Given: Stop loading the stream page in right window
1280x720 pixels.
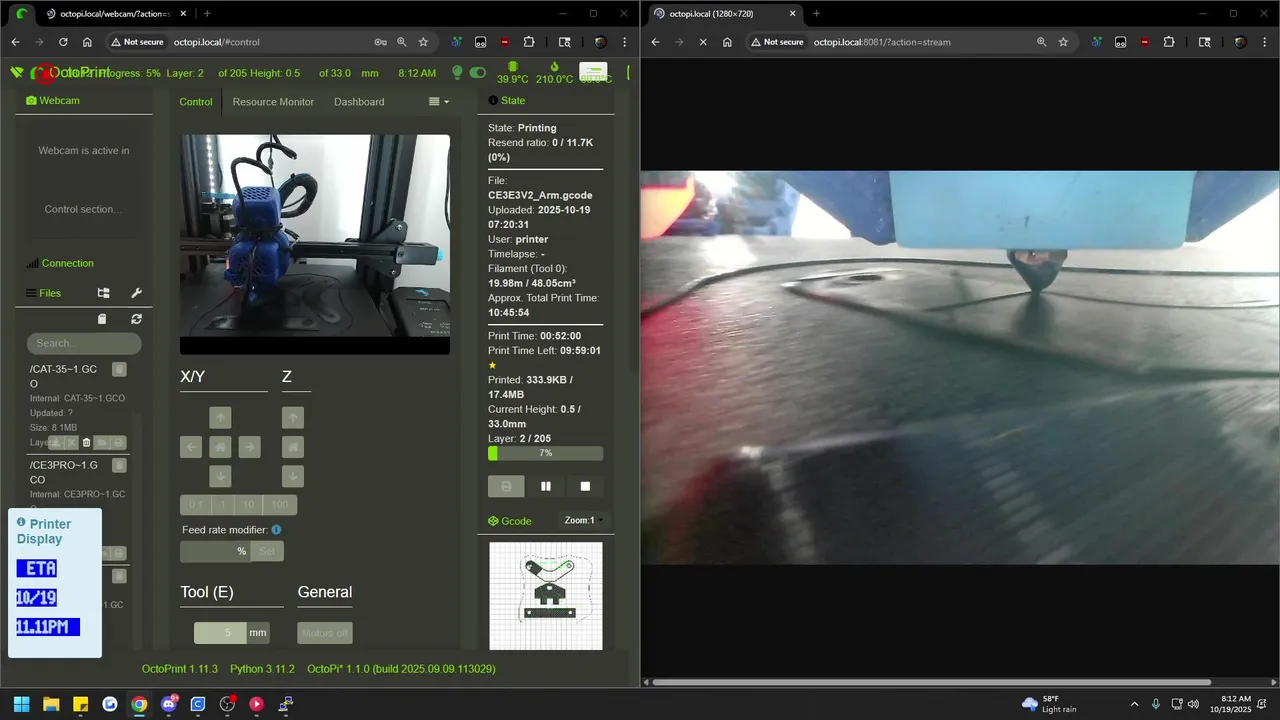Looking at the screenshot, I should click(703, 42).
